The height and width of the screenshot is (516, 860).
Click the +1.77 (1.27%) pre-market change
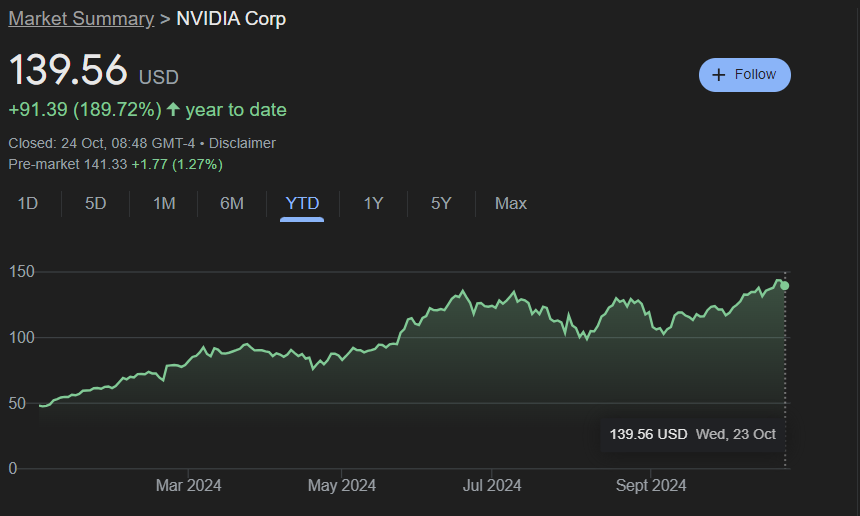coord(177,165)
